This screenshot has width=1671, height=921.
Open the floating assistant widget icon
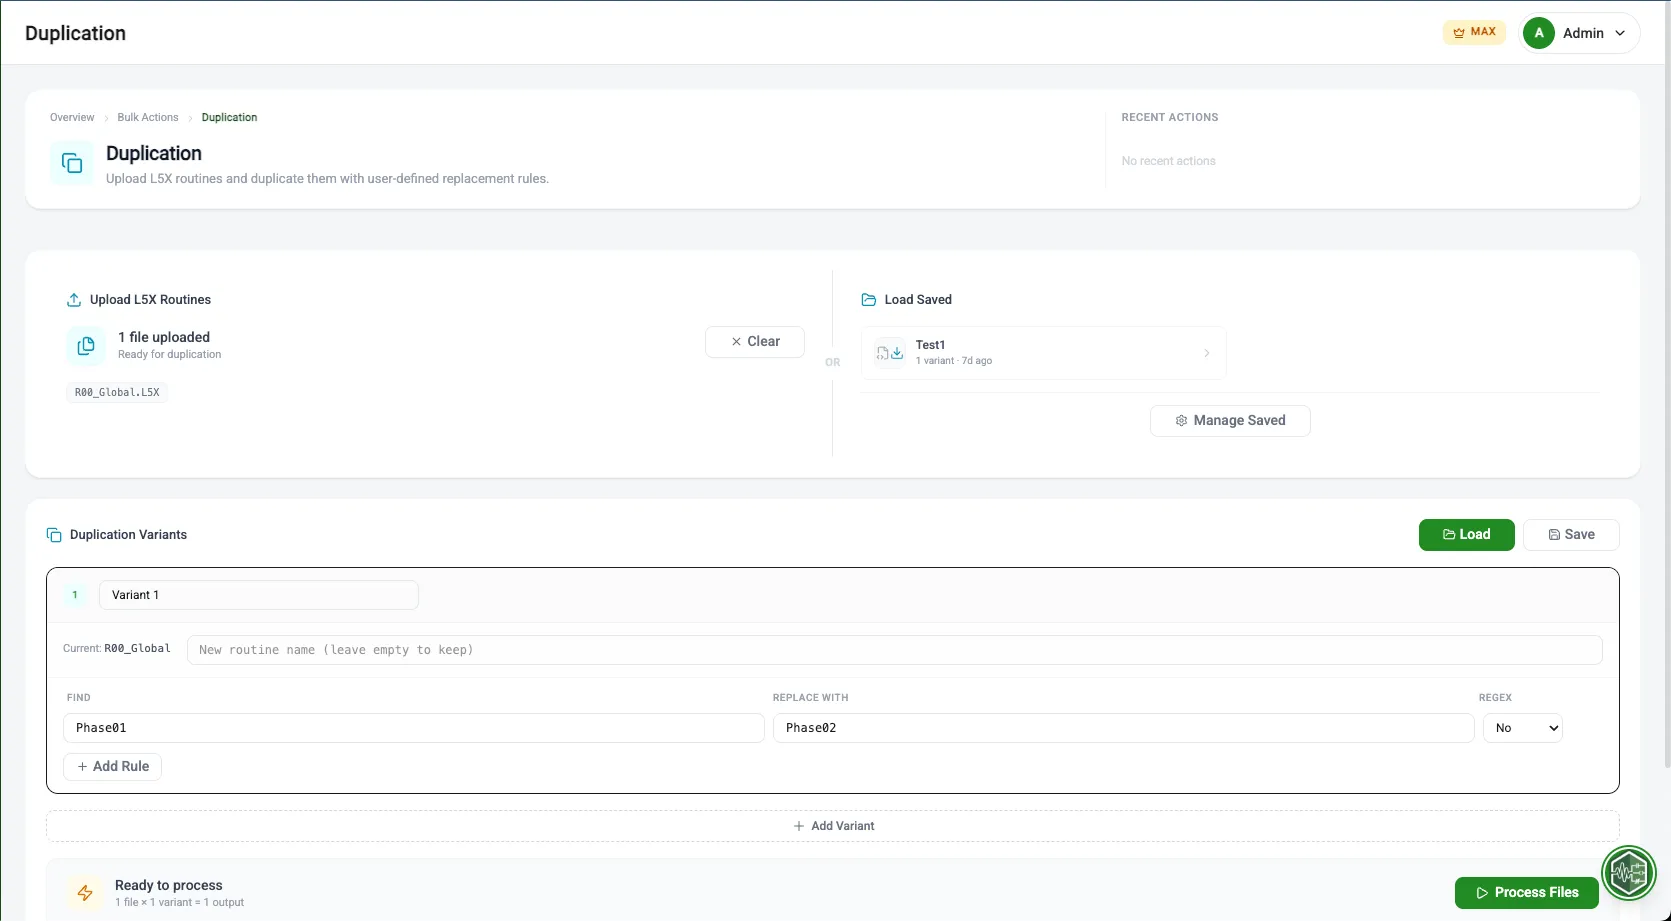coord(1629,874)
